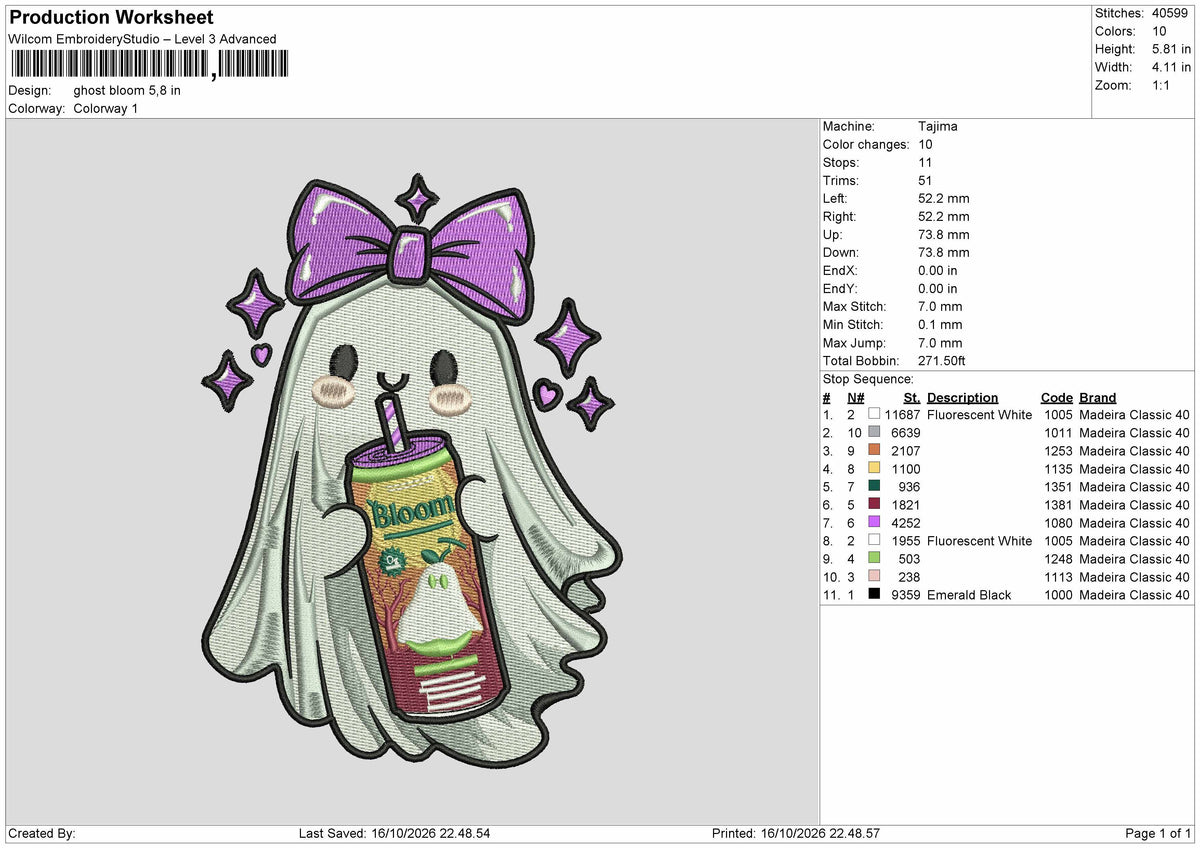The width and height of the screenshot is (1200, 848).
Task: Click the gray color swatch in stop 2
Action: pyautogui.click(x=874, y=432)
